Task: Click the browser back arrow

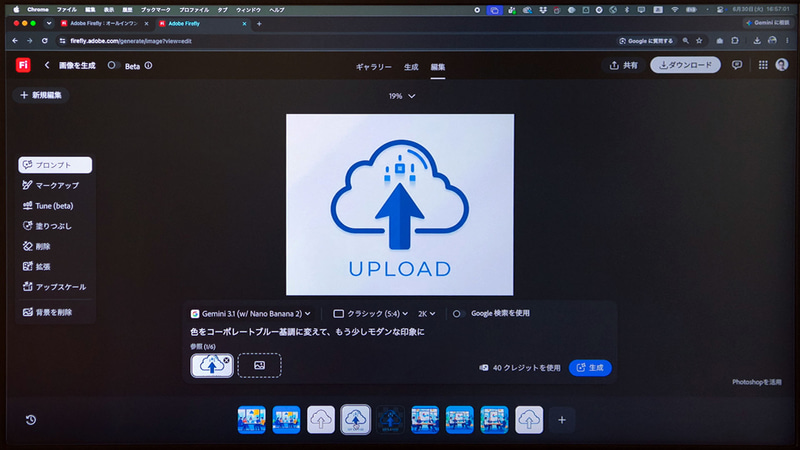Action: click(x=15, y=41)
